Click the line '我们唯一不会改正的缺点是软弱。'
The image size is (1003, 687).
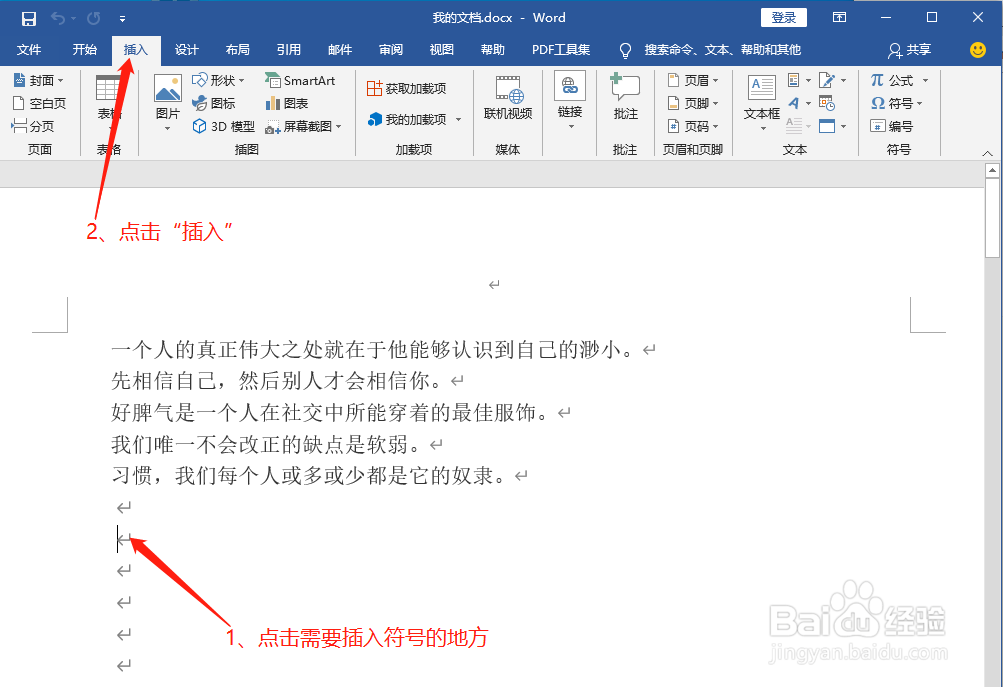[266, 445]
